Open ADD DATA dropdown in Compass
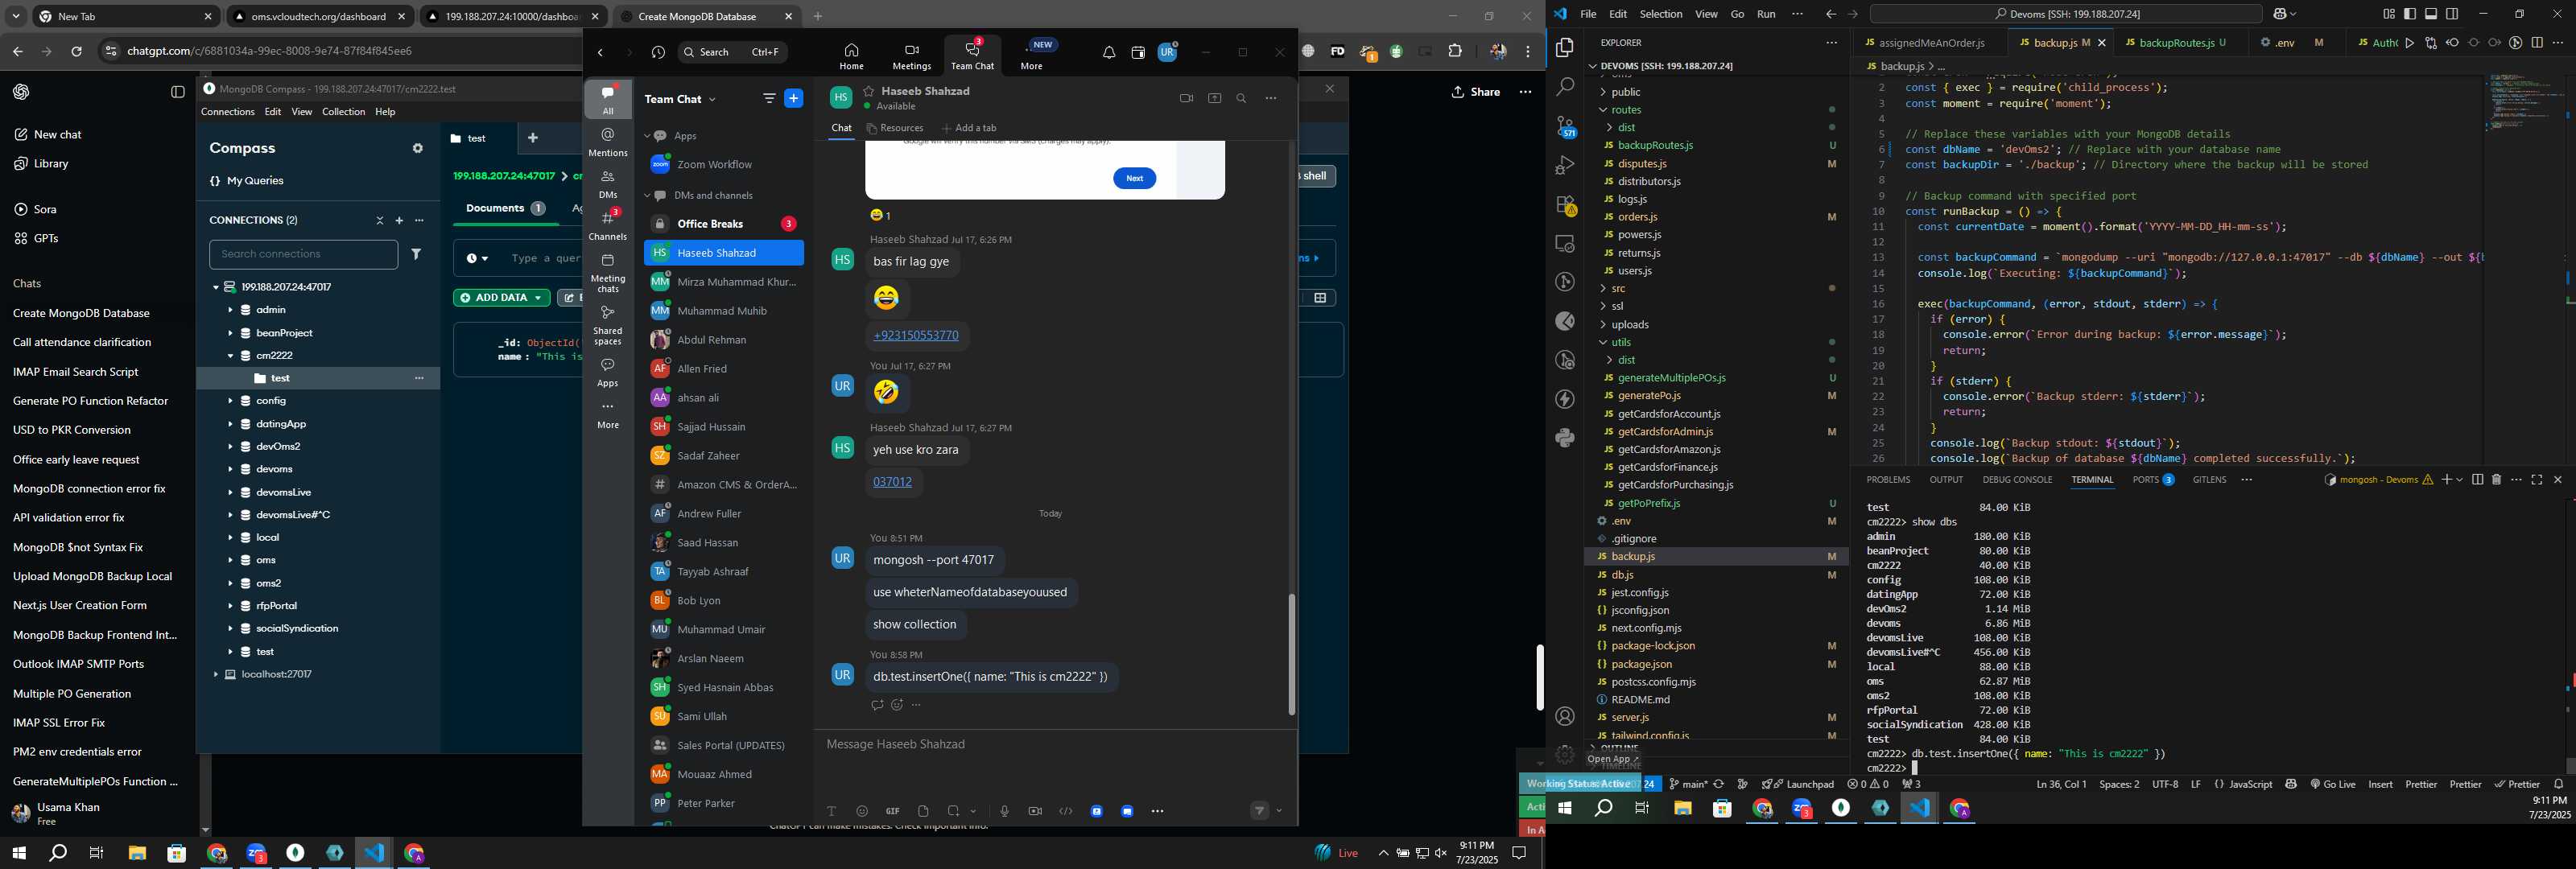The width and height of the screenshot is (2576, 869). 501,298
